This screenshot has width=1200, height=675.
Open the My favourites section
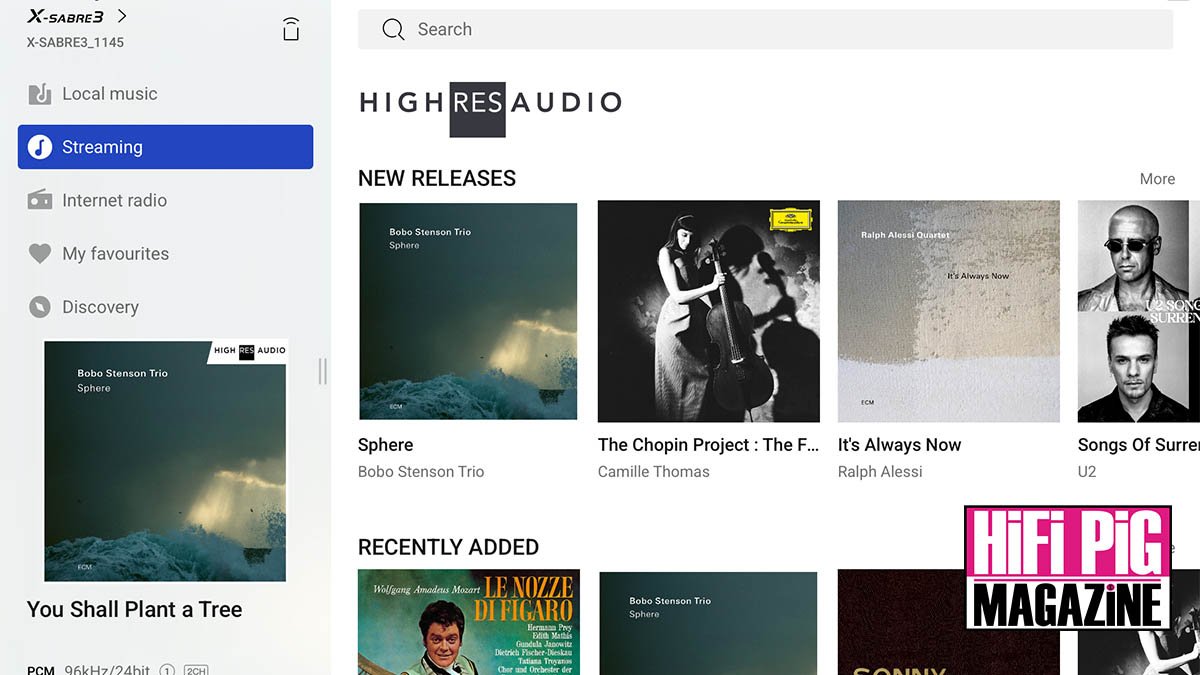(x=115, y=254)
